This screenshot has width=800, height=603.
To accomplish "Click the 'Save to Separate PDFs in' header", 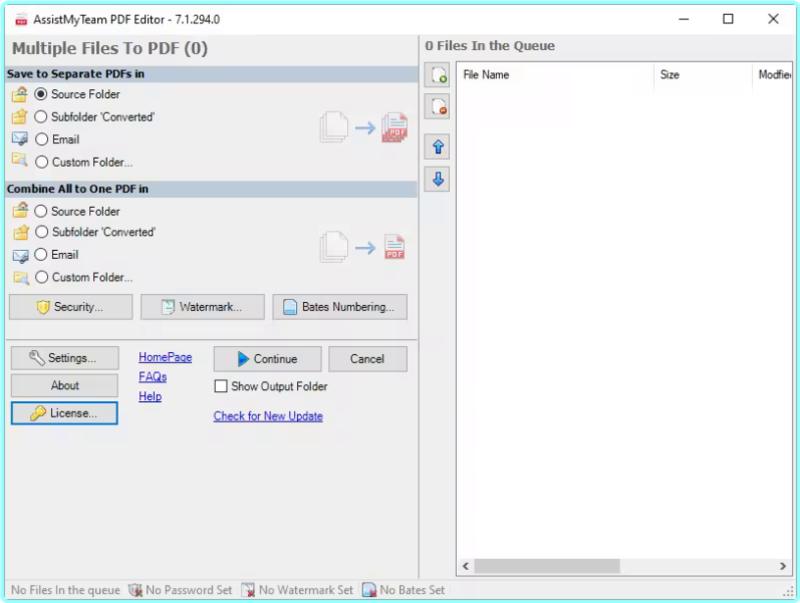I will point(76,74).
